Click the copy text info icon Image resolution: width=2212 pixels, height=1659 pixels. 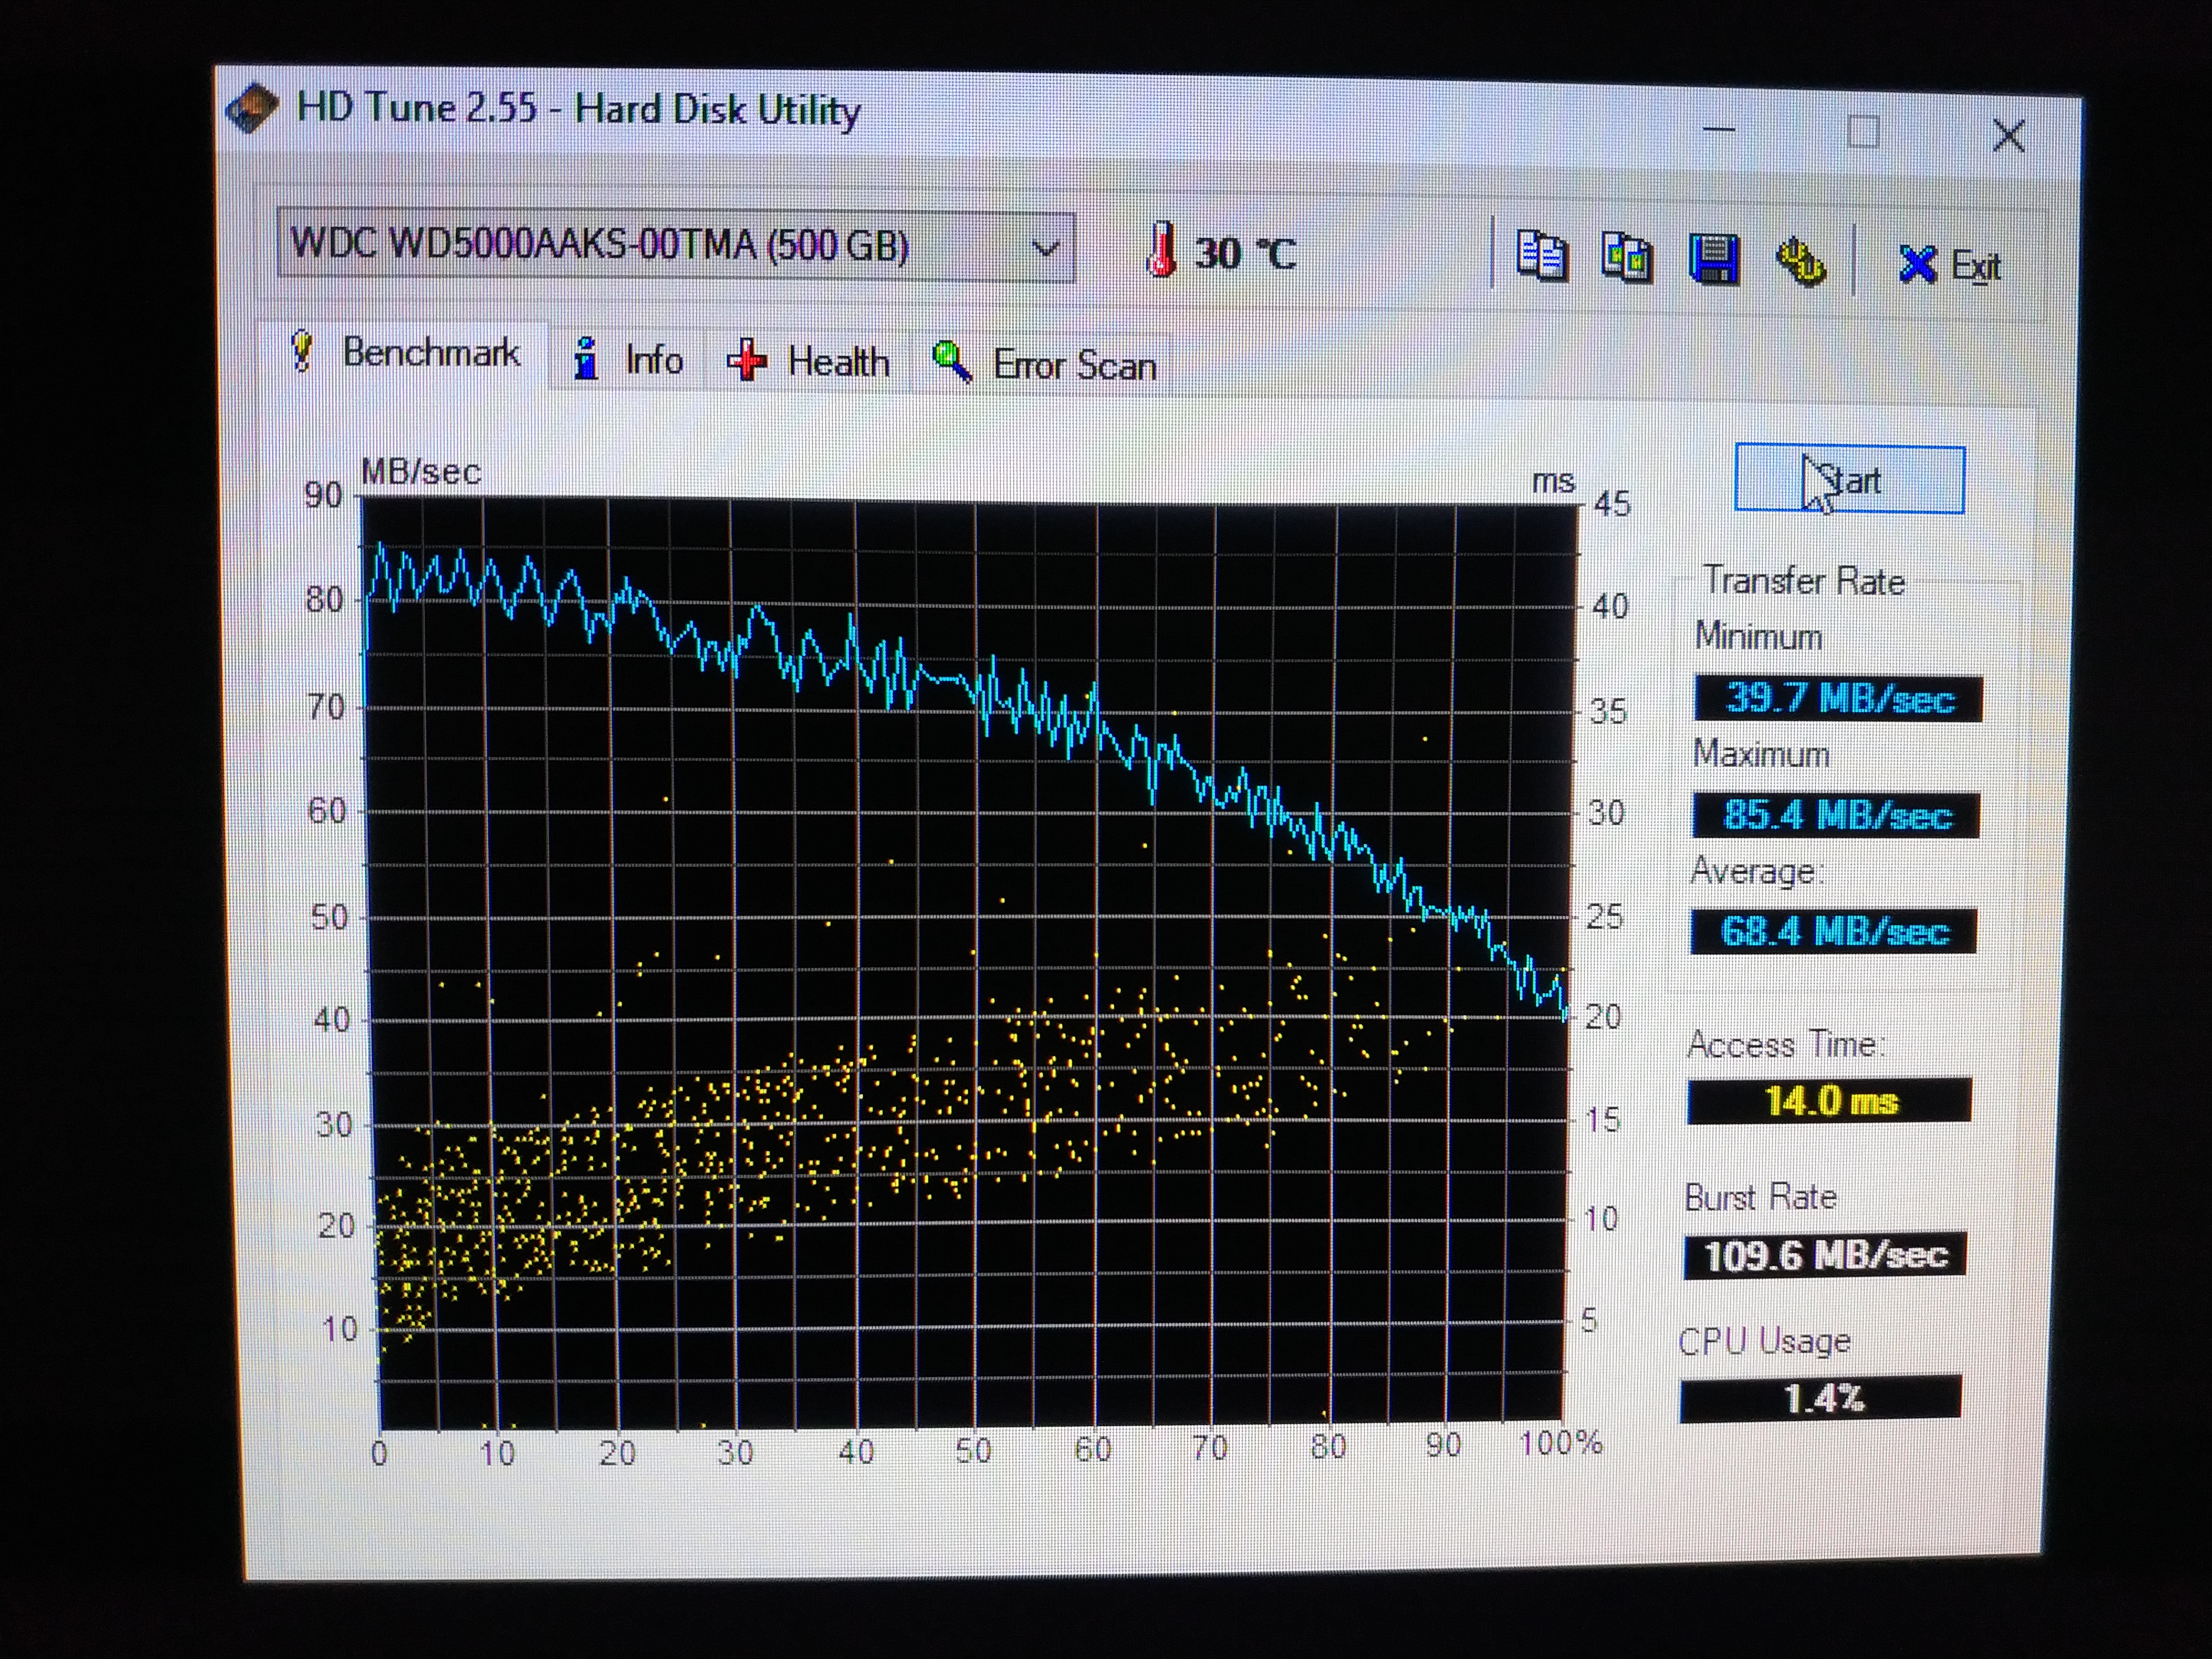1541,257
